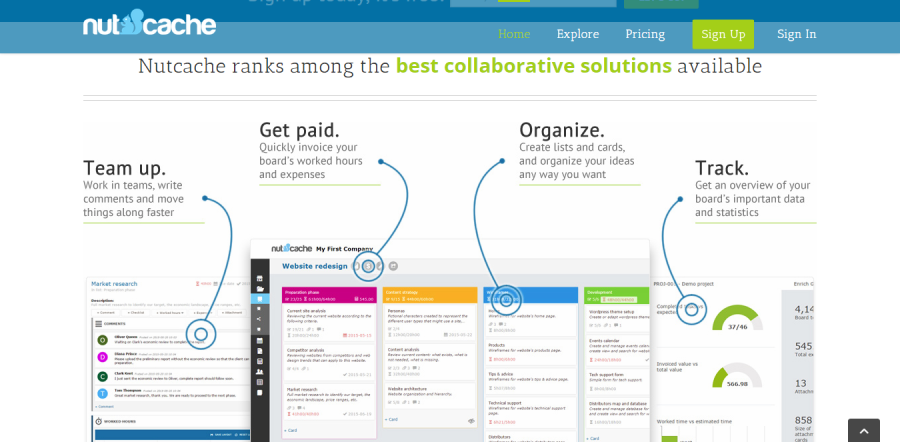Click the 'Organize.' heading

point(562,130)
